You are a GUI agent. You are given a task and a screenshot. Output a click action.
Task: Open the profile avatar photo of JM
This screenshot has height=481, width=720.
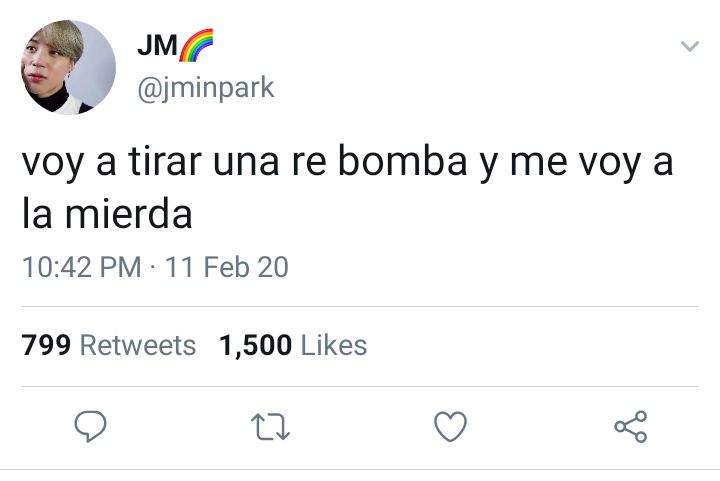pos(68,67)
